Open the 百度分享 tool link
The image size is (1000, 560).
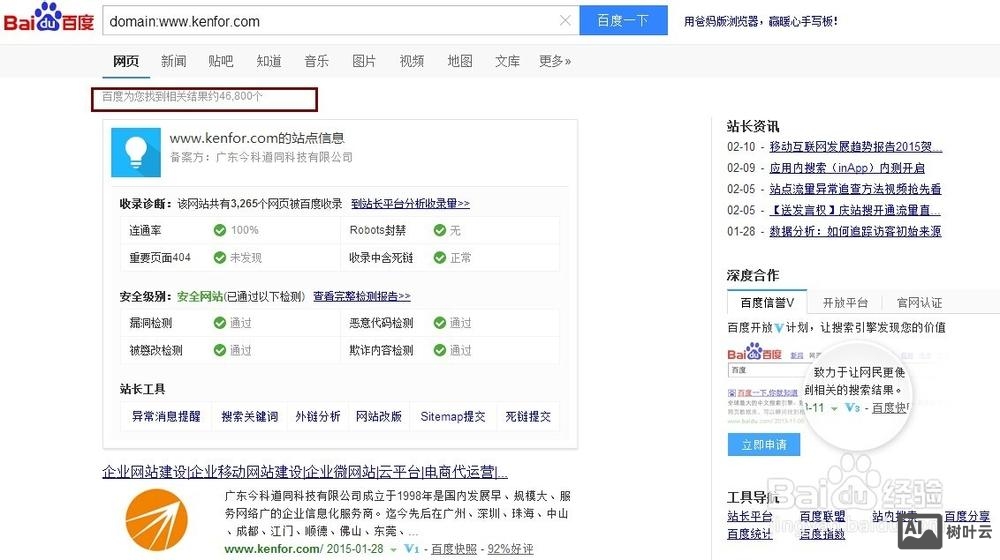[x=967, y=516]
